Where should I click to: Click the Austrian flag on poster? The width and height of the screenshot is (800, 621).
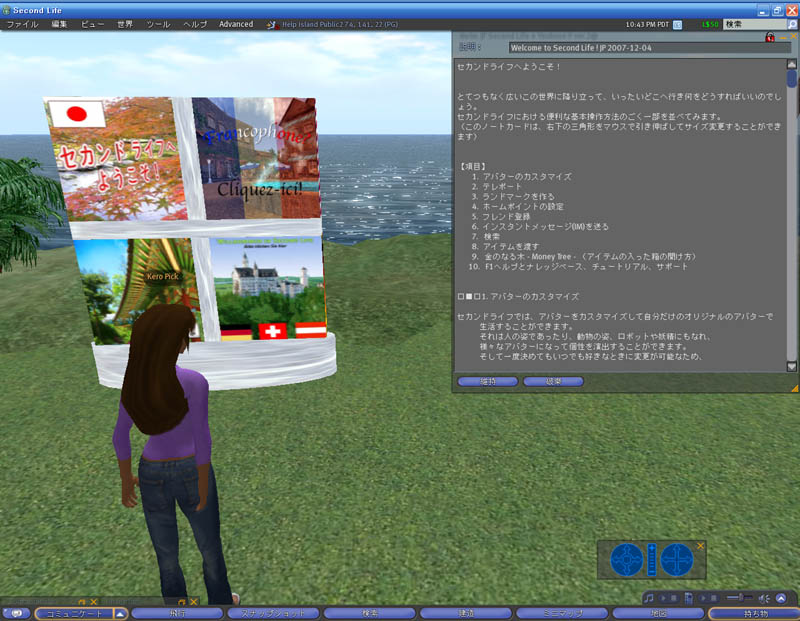pyautogui.click(x=311, y=330)
